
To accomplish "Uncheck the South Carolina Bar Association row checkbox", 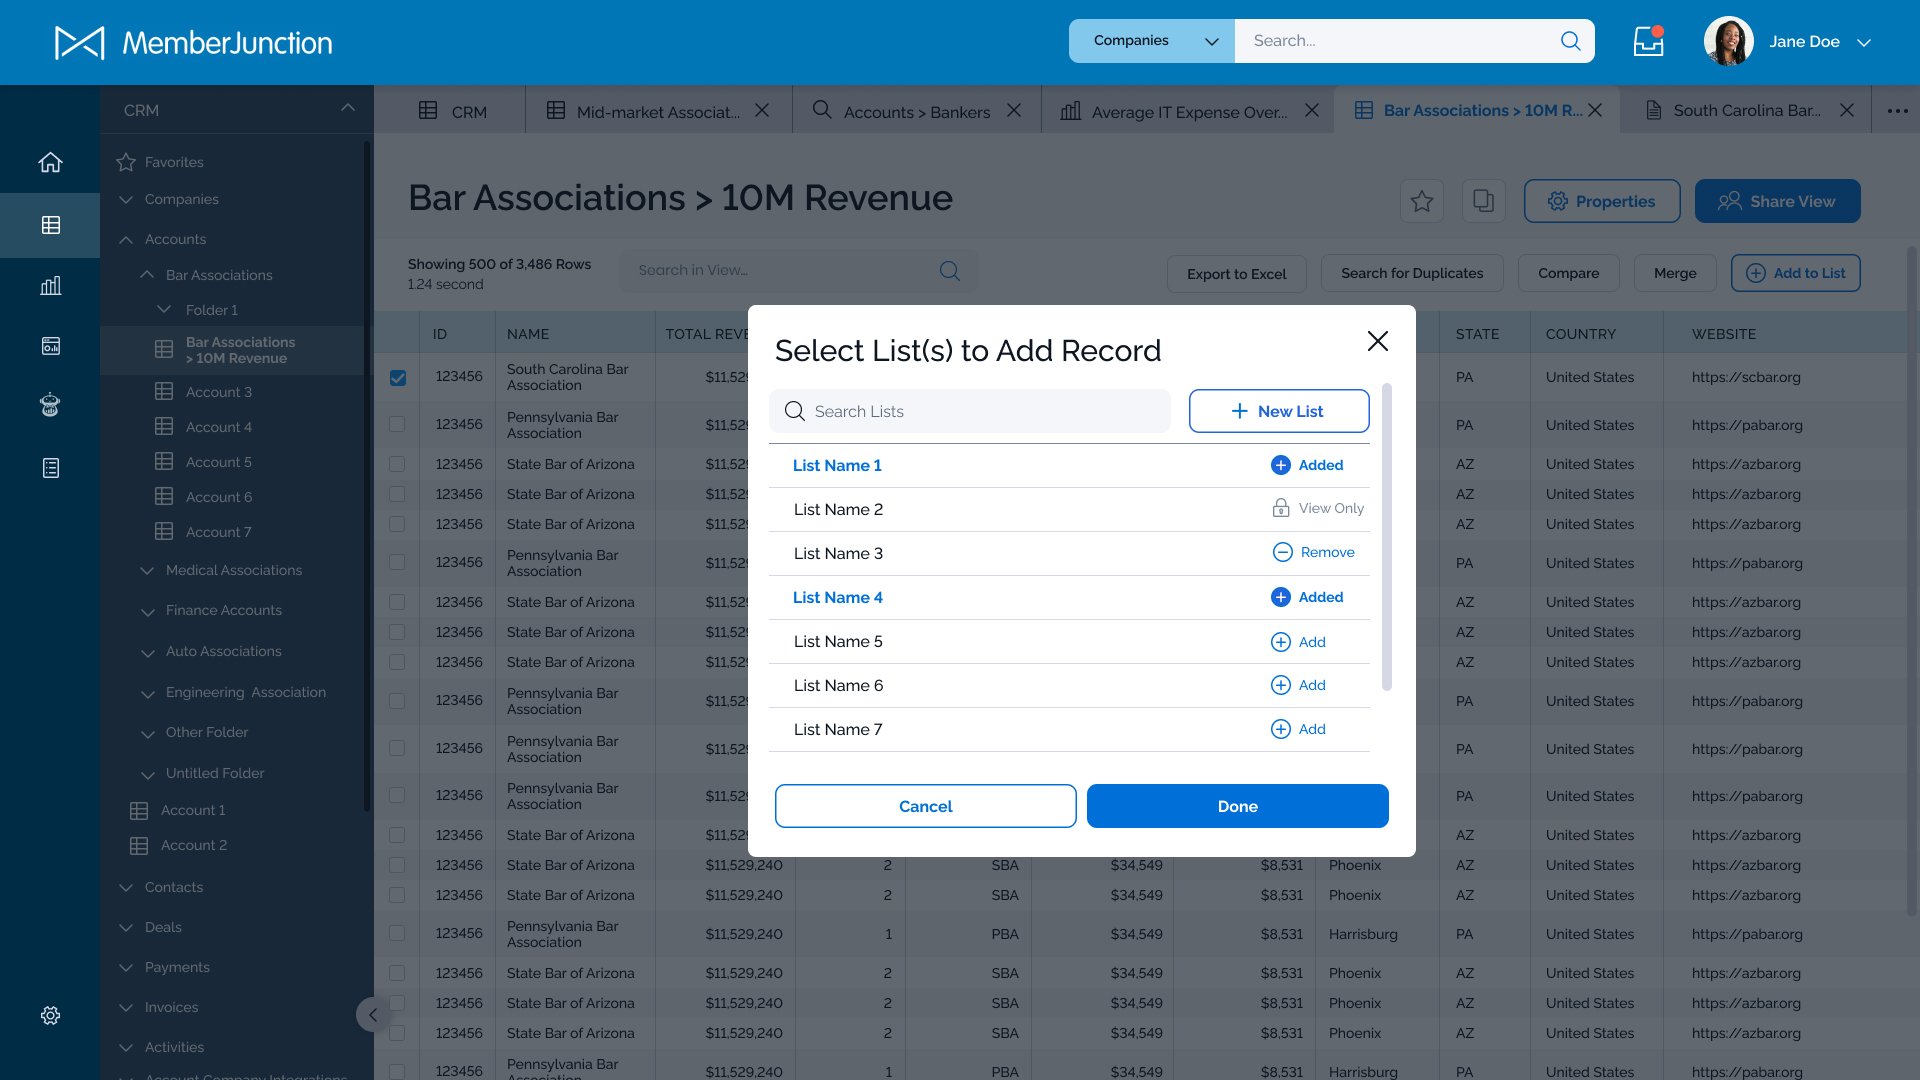I will [x=398, y=377].
